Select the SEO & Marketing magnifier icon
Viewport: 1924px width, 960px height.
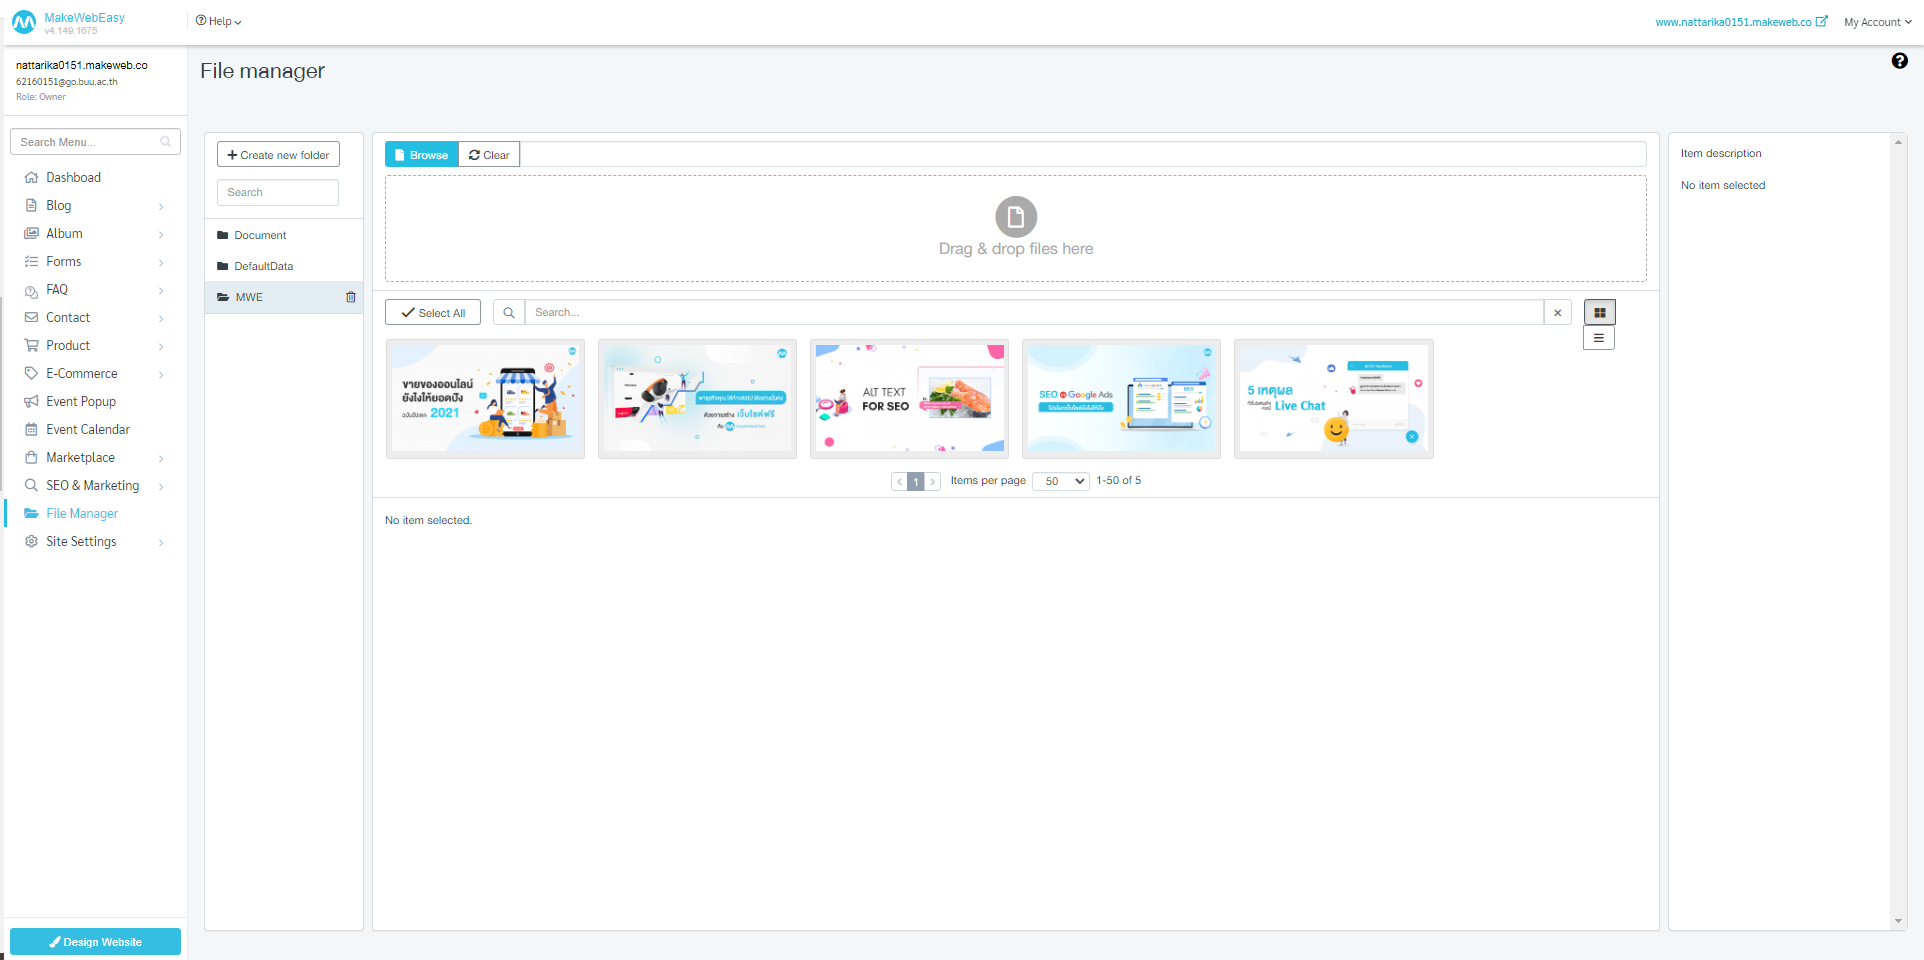31,485
